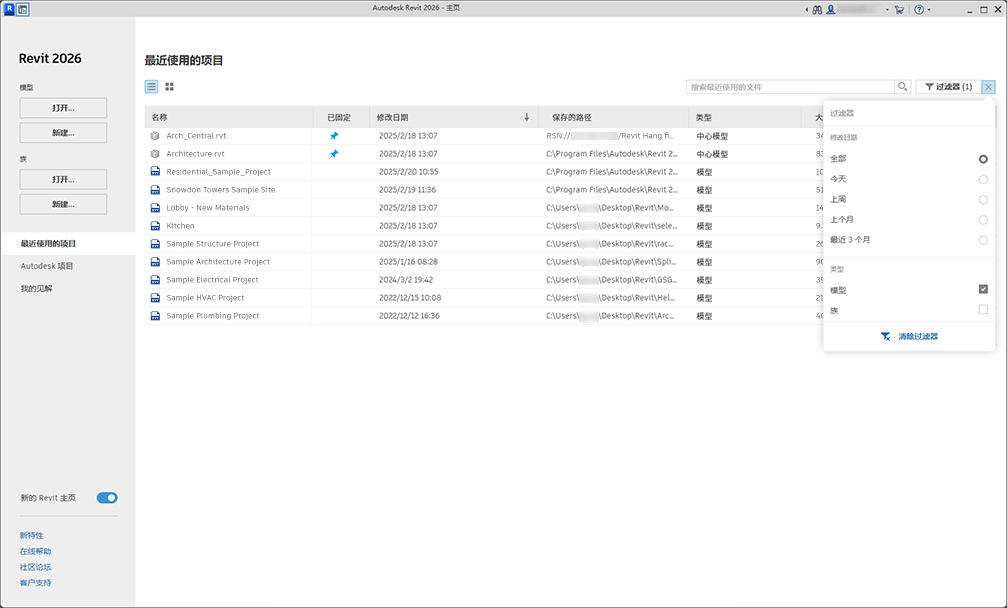Unpin Architecture.rvt using its pin icon

(334, 154)
